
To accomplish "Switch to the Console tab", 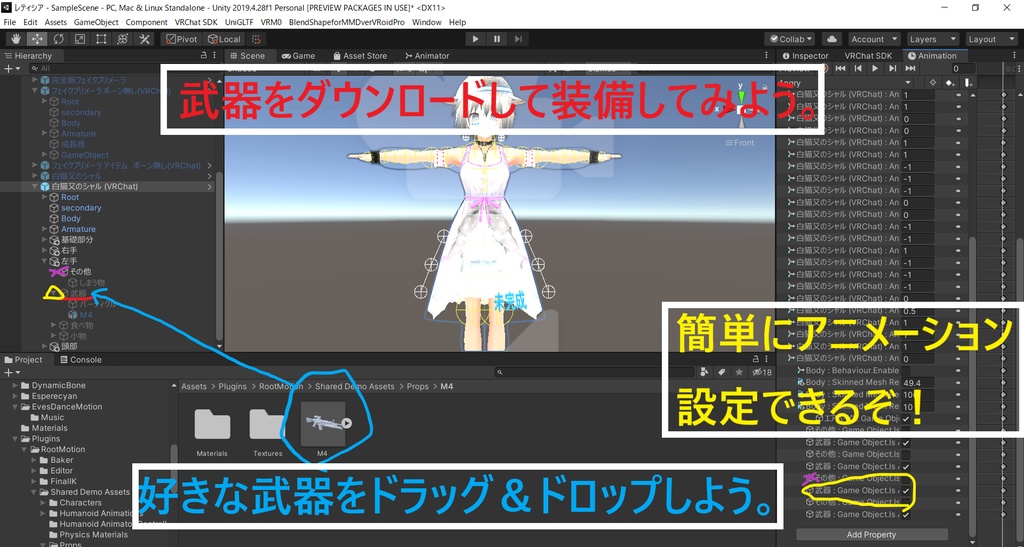I will pos(80,360).
